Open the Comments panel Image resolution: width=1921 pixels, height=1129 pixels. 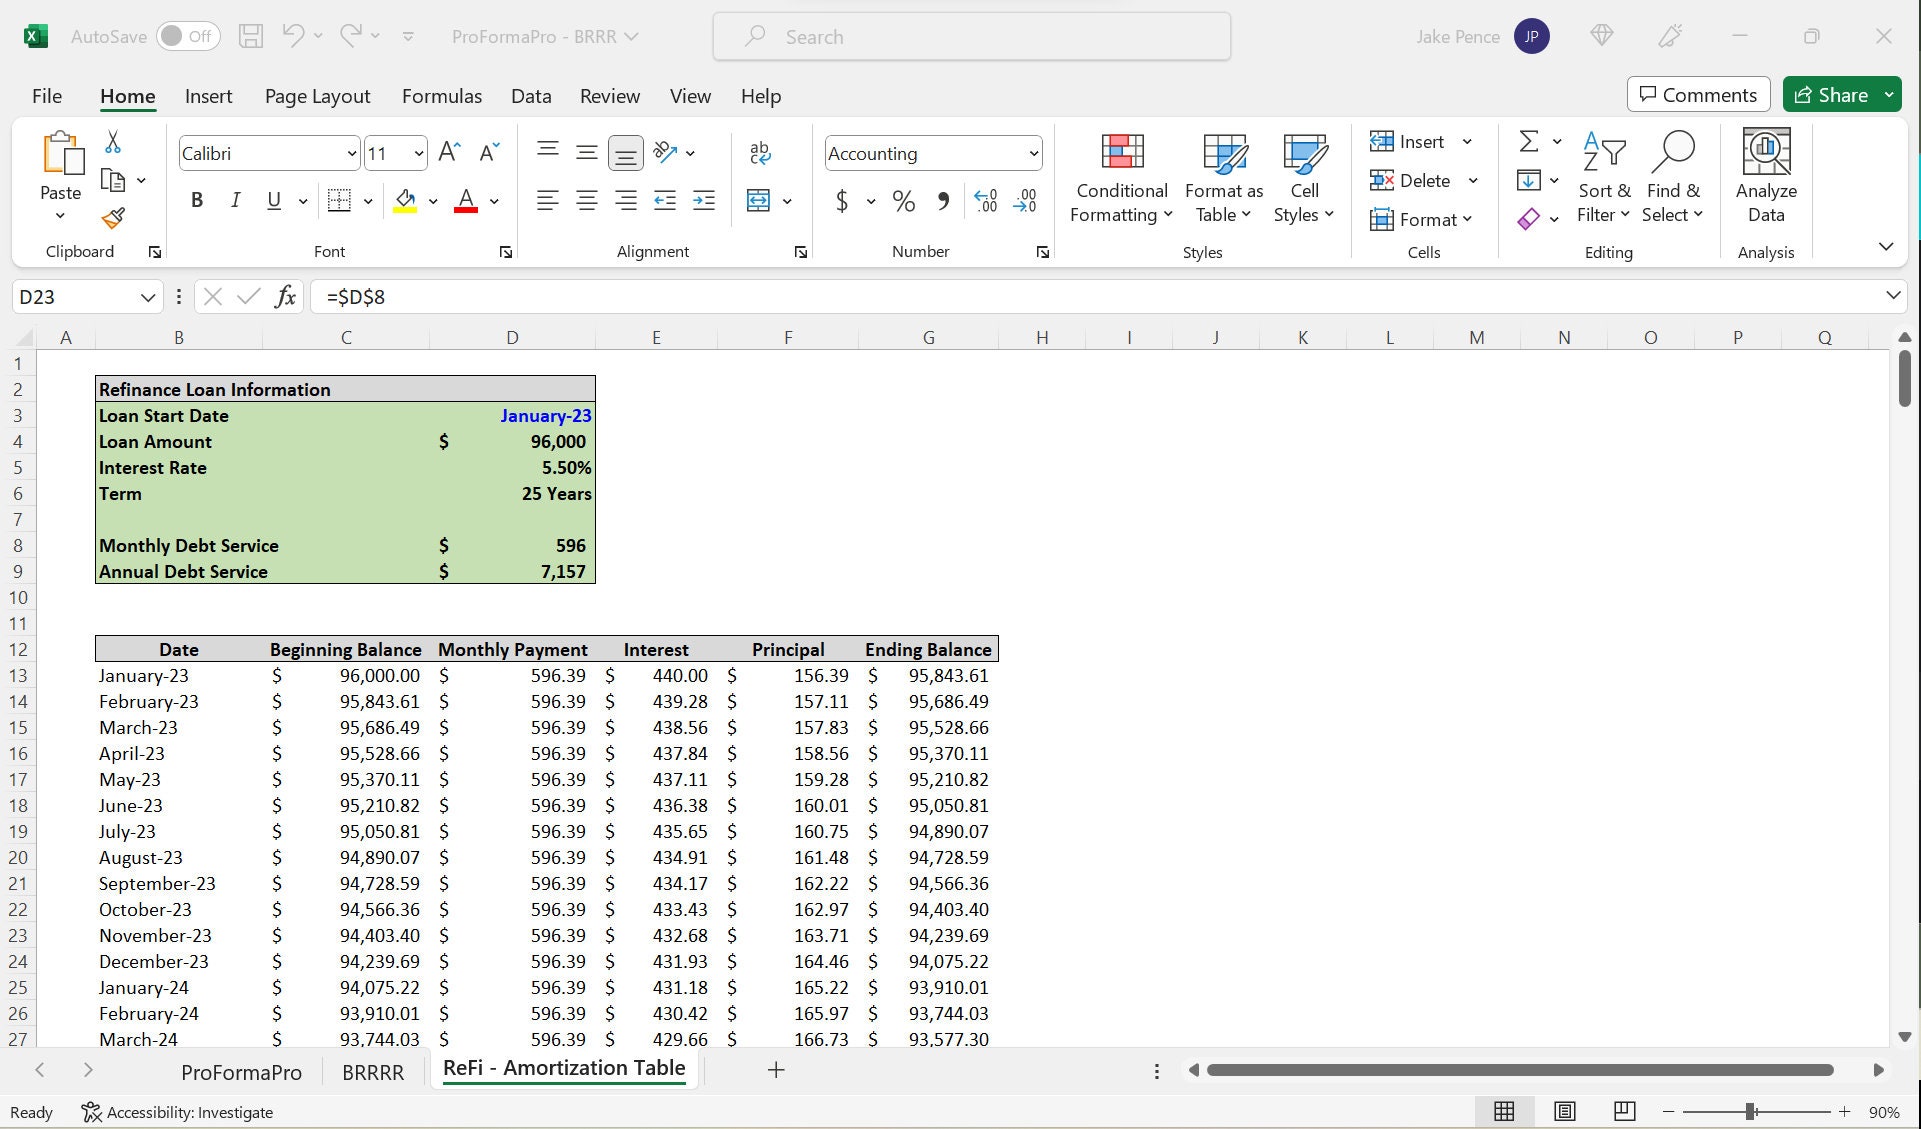click(1697, 94)
